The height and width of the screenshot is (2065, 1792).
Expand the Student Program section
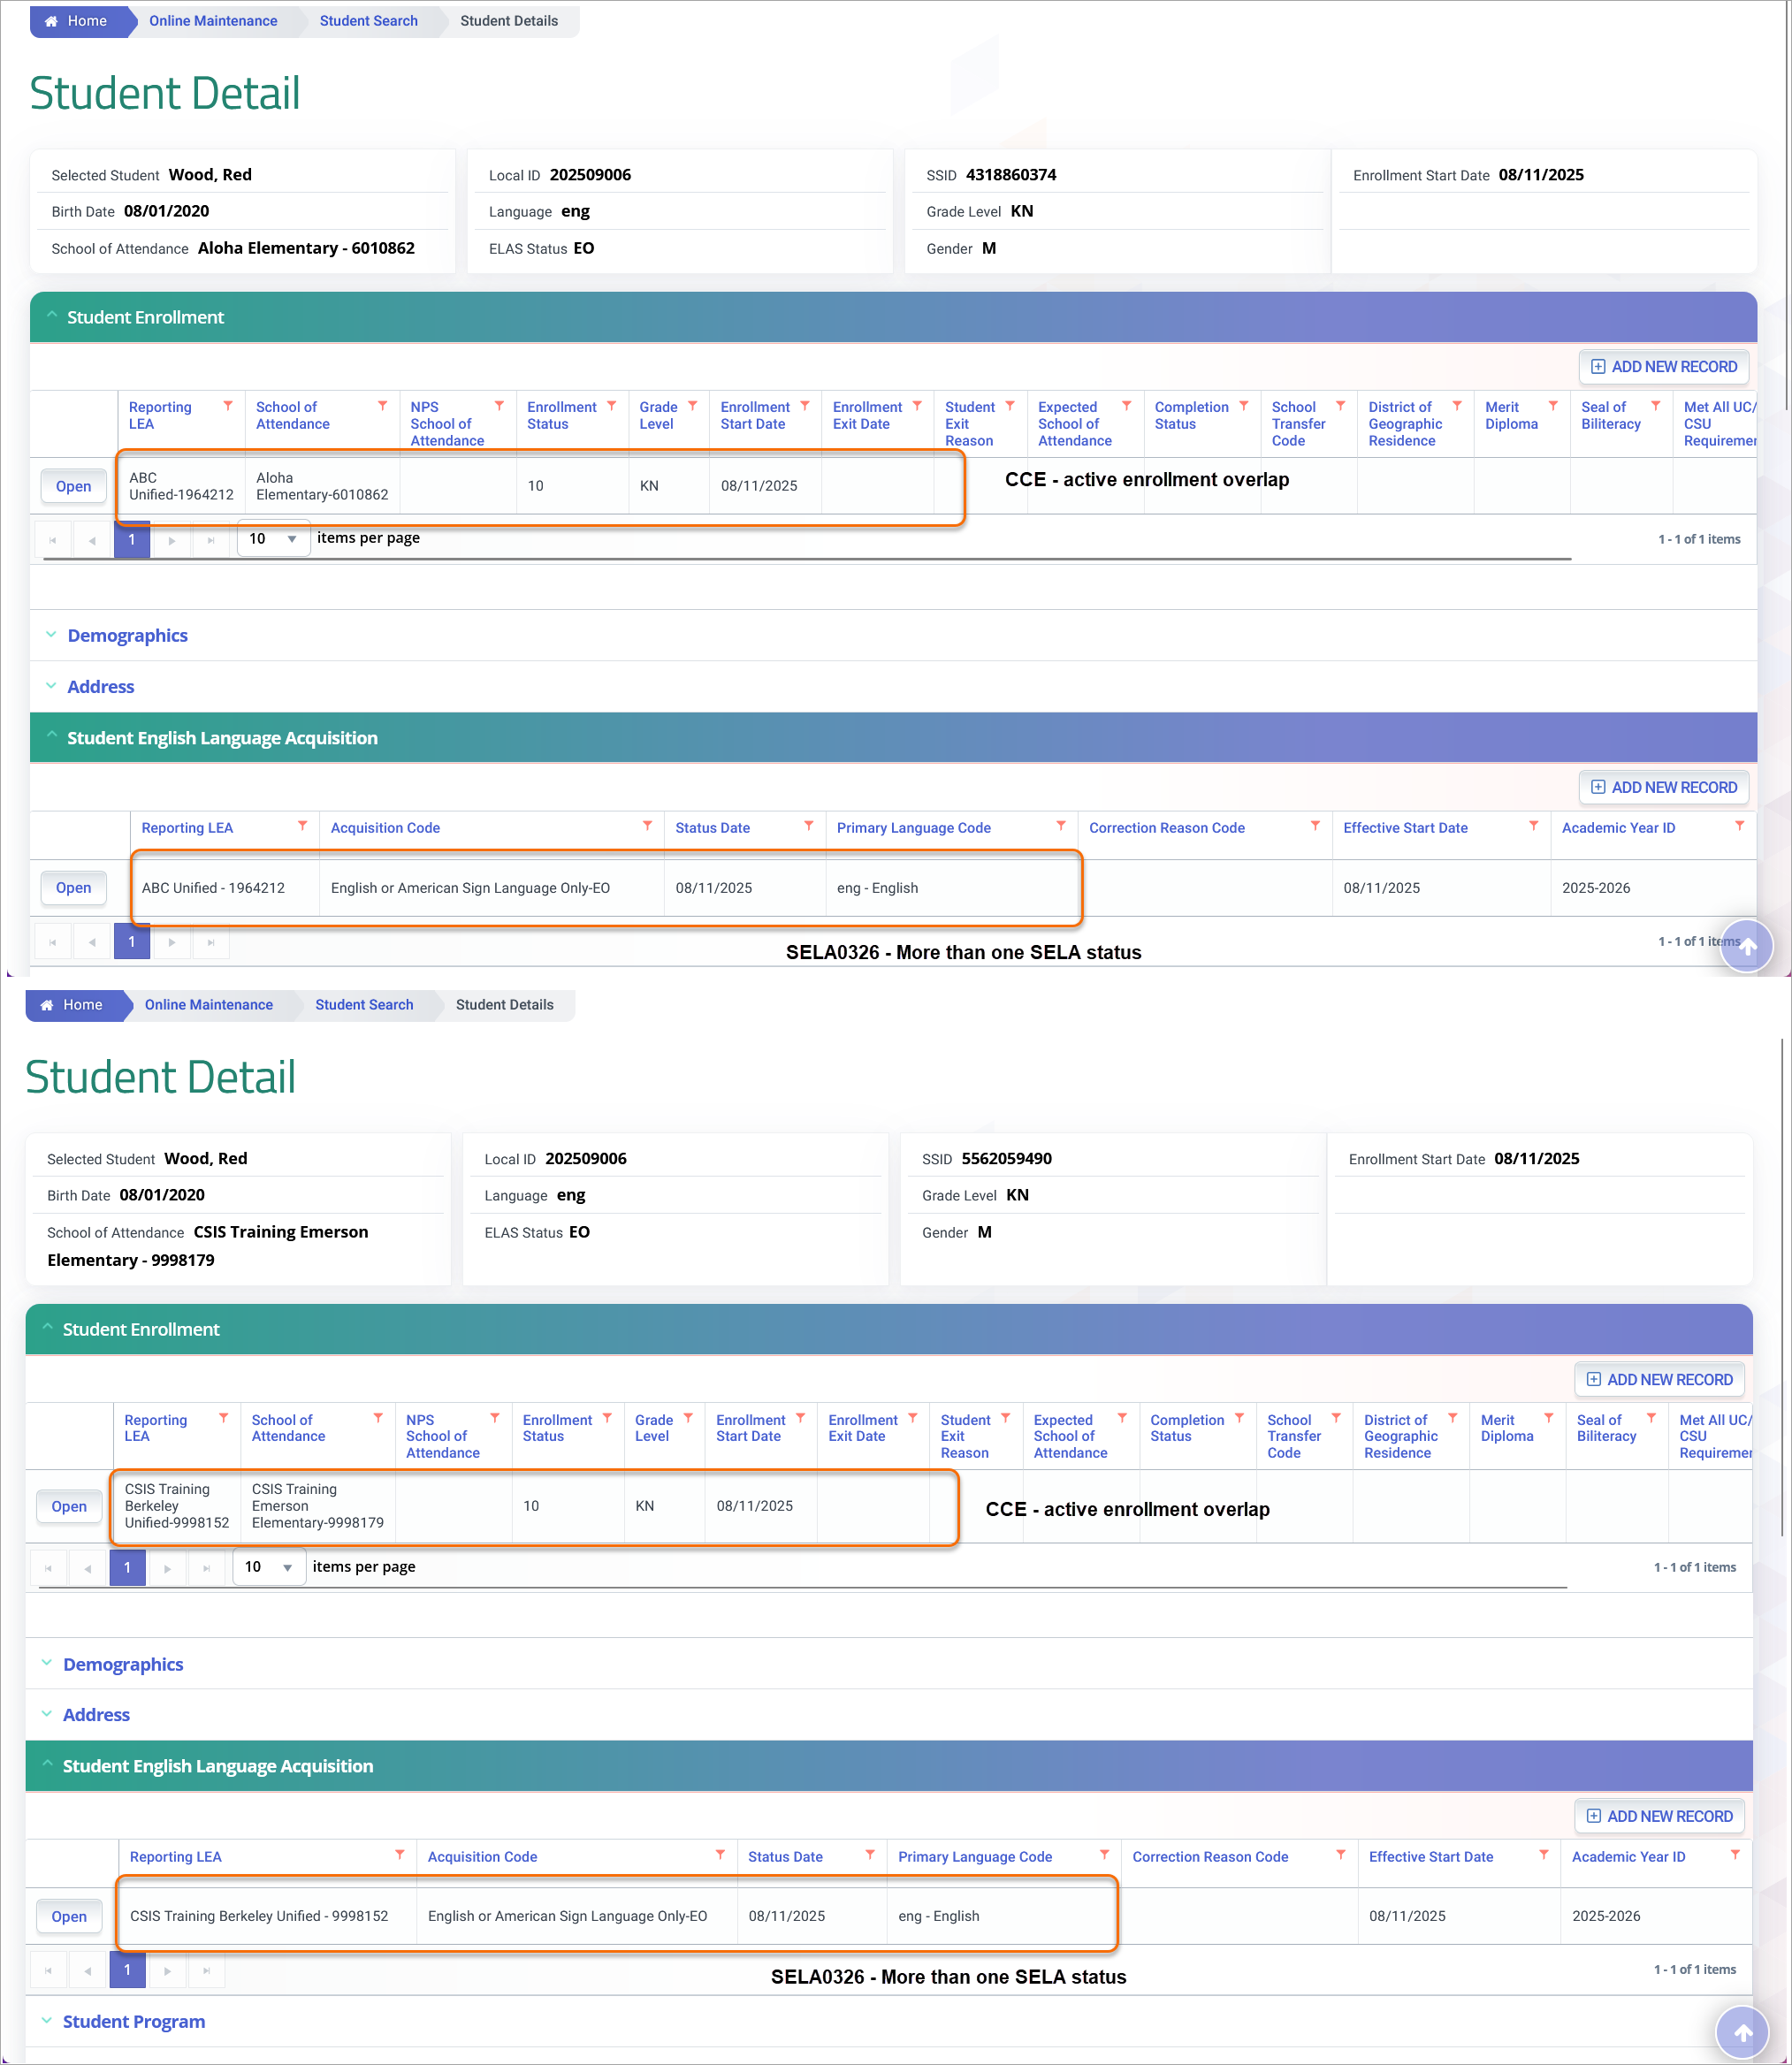(x=133, y=2022)
